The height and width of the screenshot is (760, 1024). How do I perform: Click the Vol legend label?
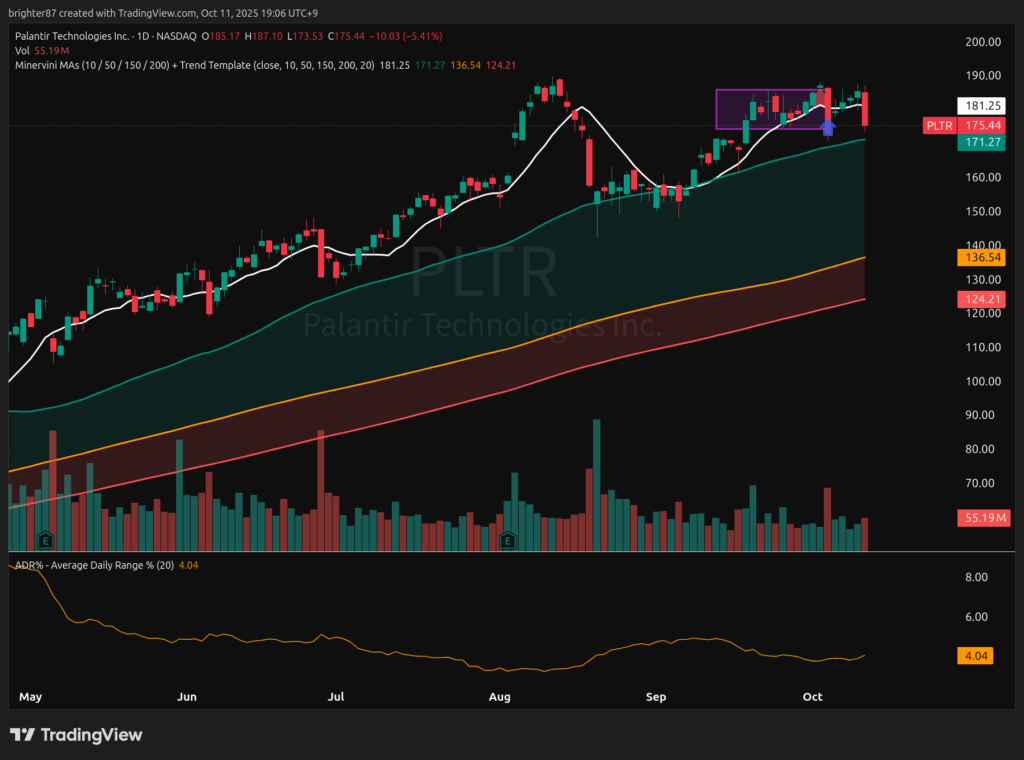coord(23,50)
